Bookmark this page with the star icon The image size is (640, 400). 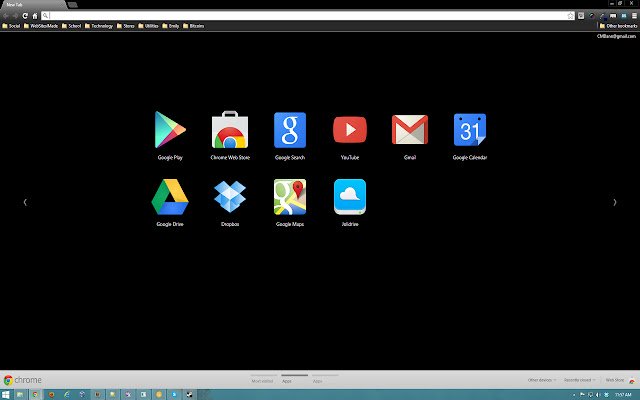tap(570, 16)
